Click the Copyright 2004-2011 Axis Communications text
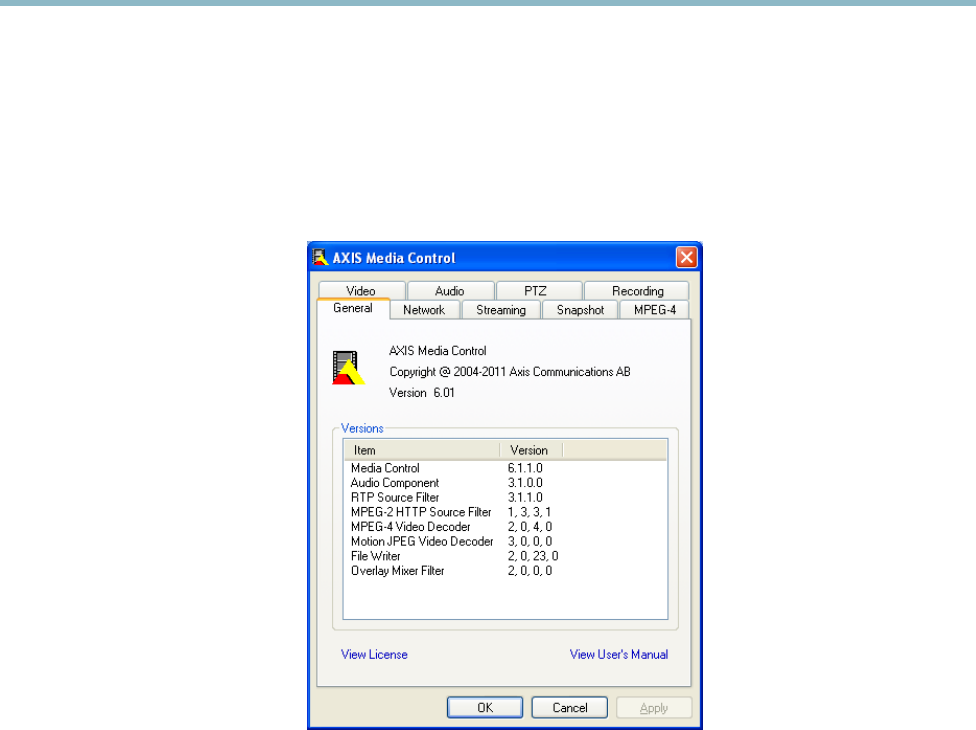Image resolution: width=976 pixels, height=730 pixels. 510,372
